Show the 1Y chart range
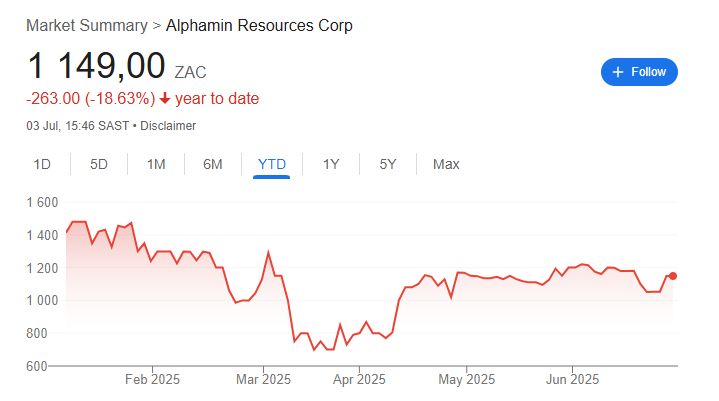The image size is (719, 401). coord(331,164)
